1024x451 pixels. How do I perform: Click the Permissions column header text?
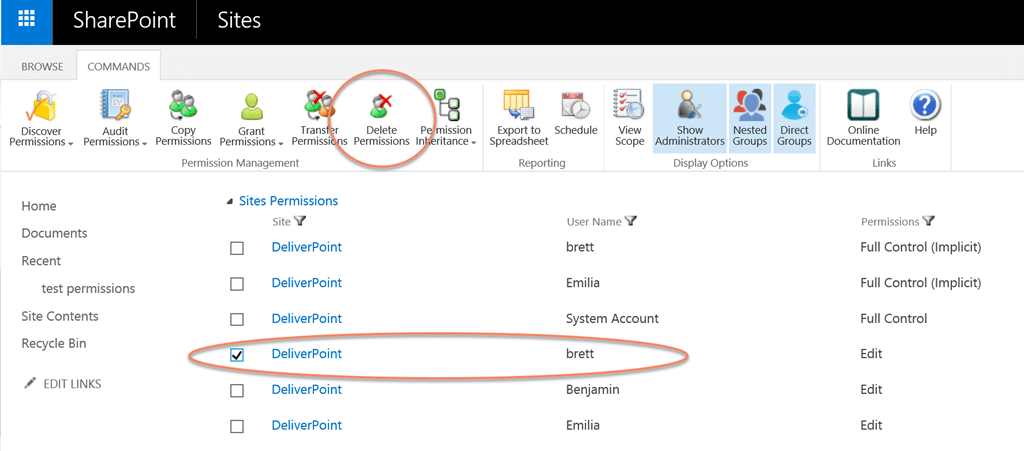pyautogui.click(x=890, y=222)
